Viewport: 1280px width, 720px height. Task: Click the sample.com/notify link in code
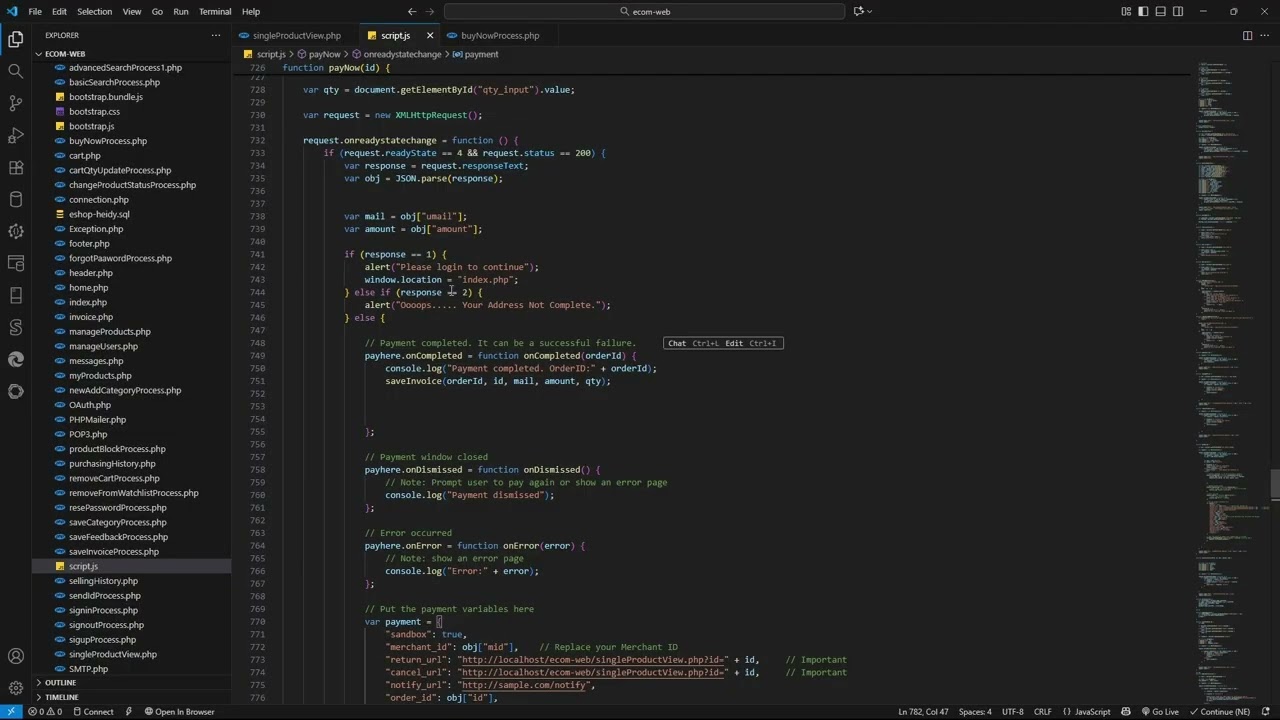525,685
